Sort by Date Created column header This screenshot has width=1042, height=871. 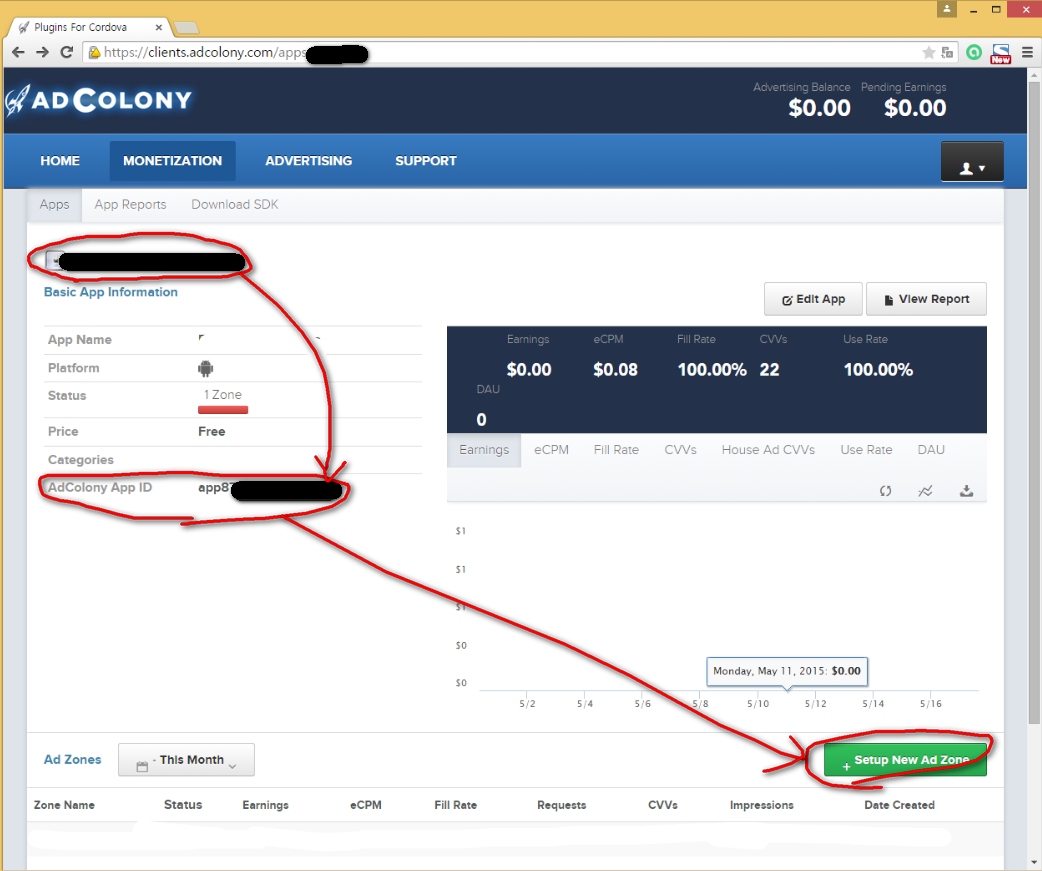[x=899, y=805]
